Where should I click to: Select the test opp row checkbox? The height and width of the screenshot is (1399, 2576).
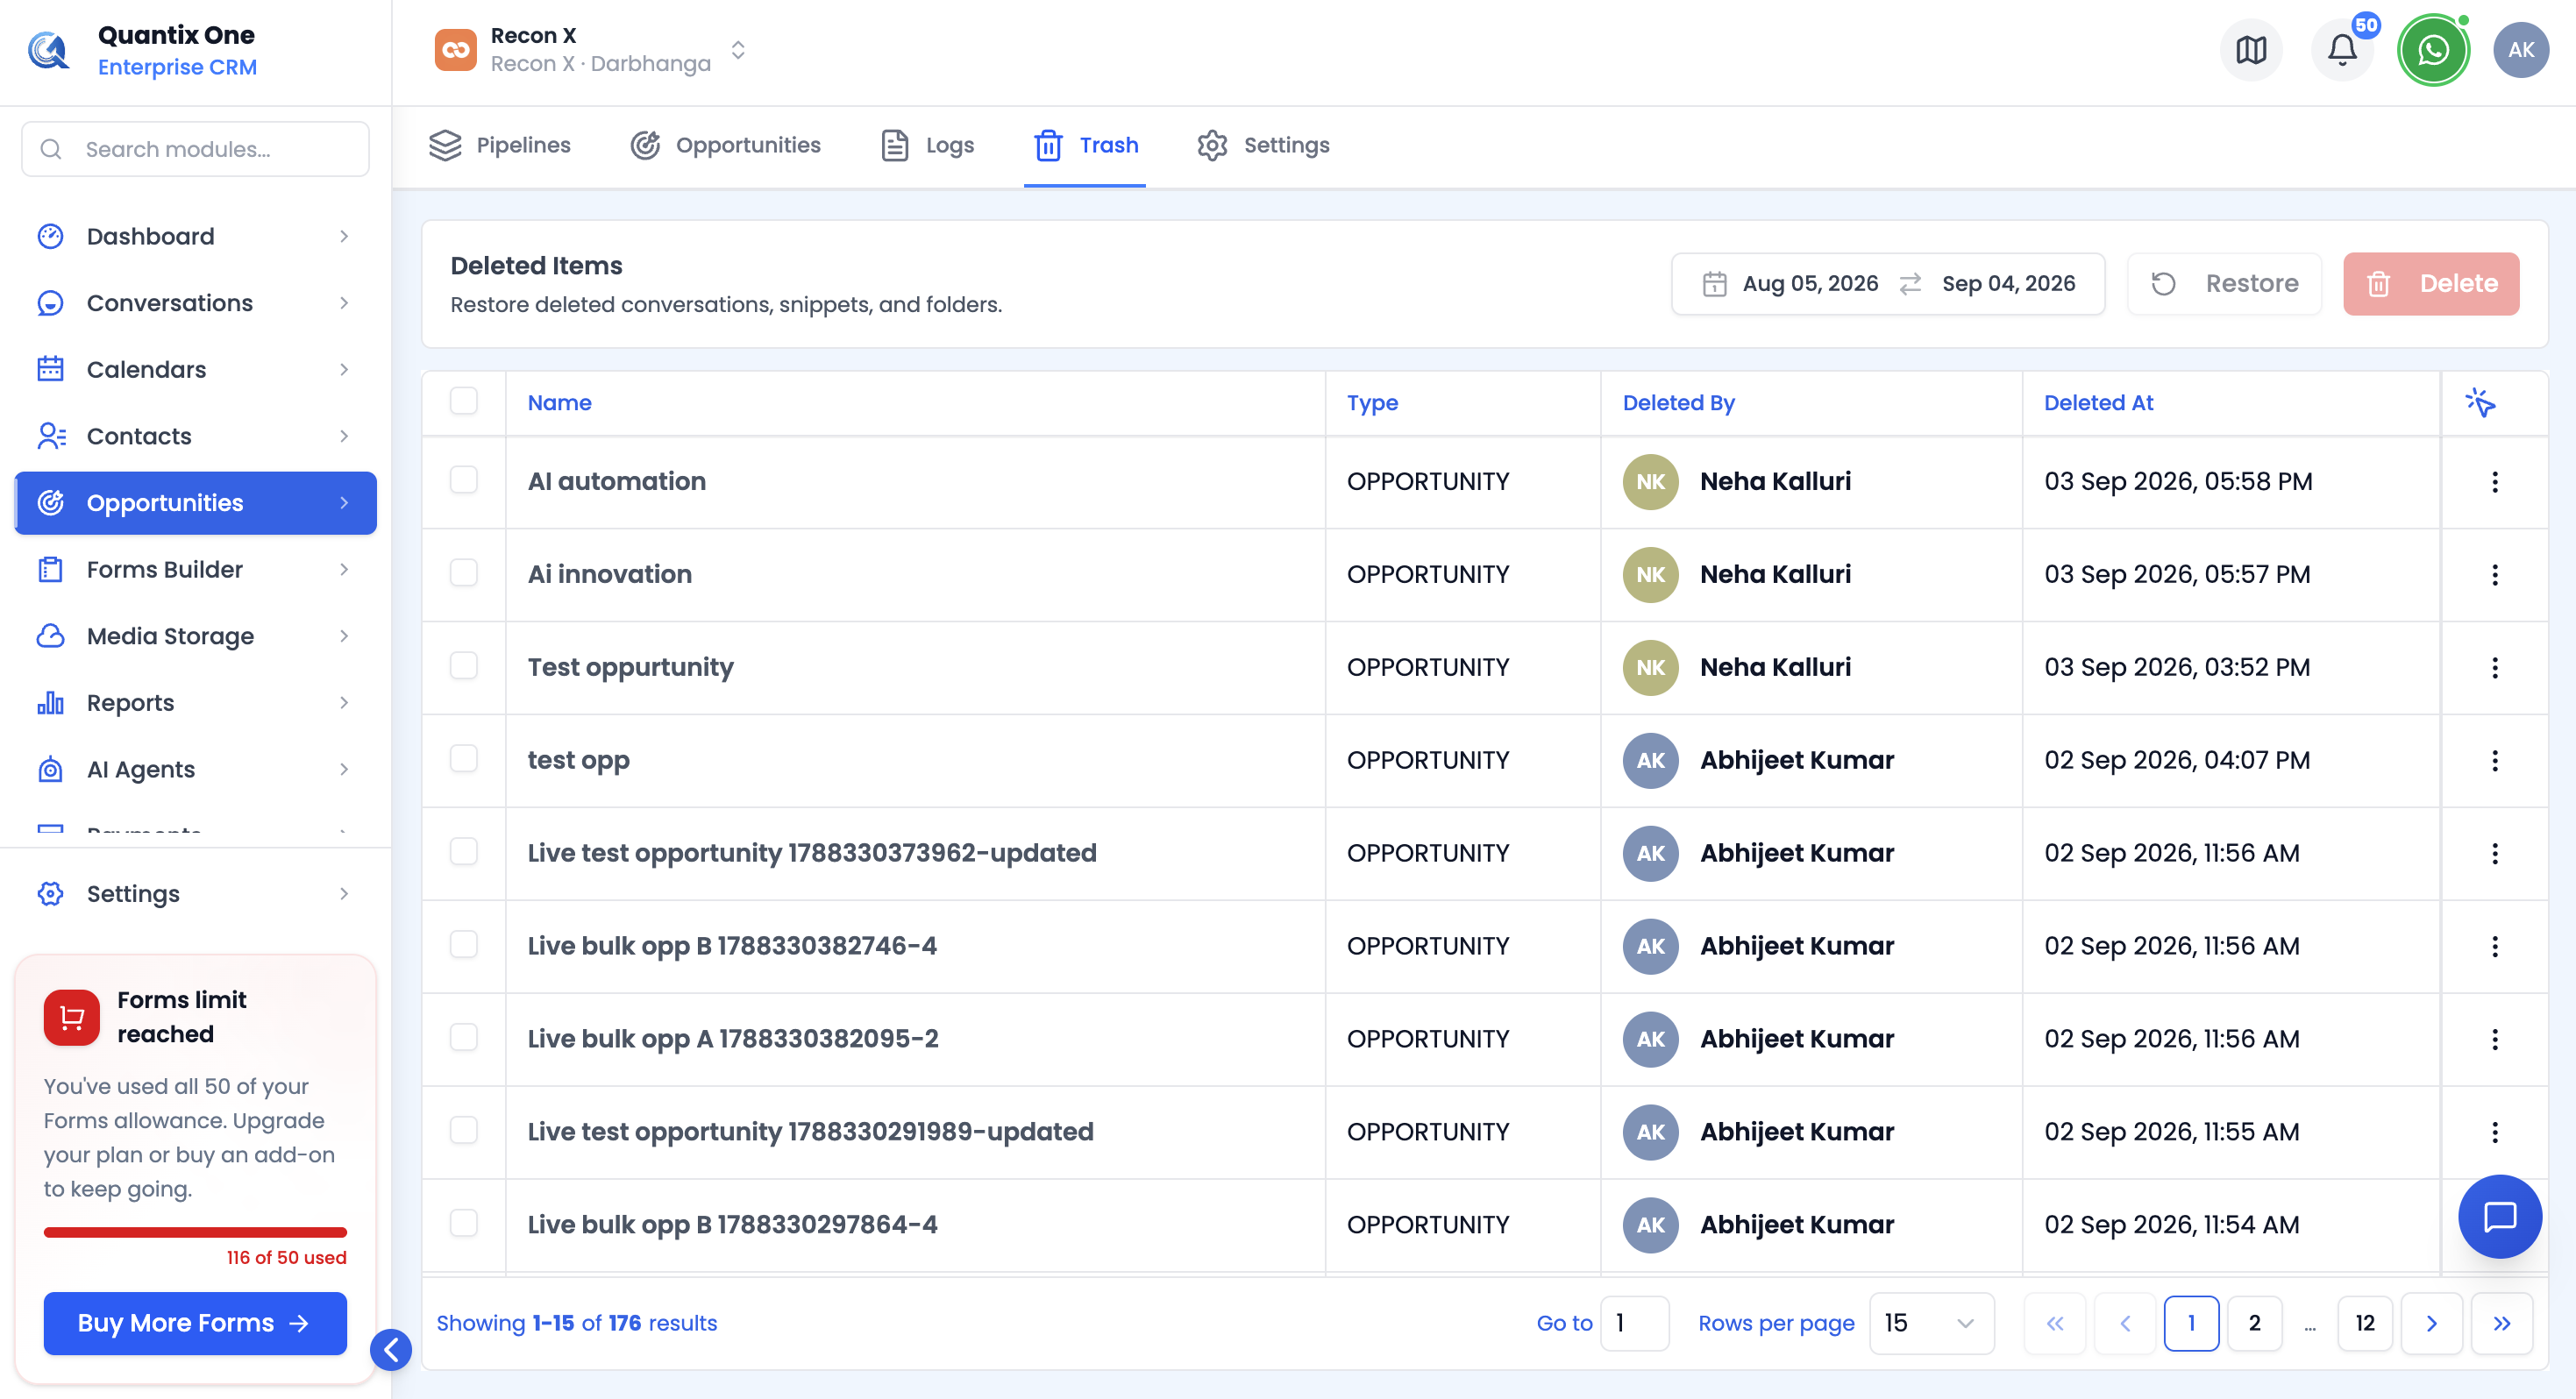coord(464,759)
